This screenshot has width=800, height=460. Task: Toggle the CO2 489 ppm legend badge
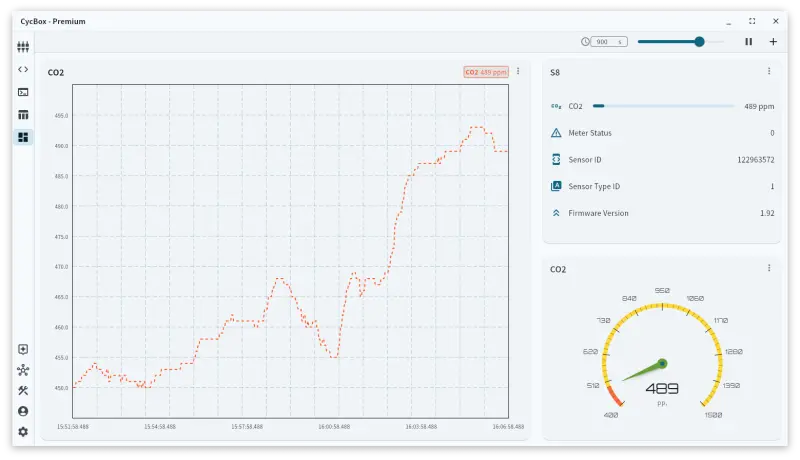[486, 72]
